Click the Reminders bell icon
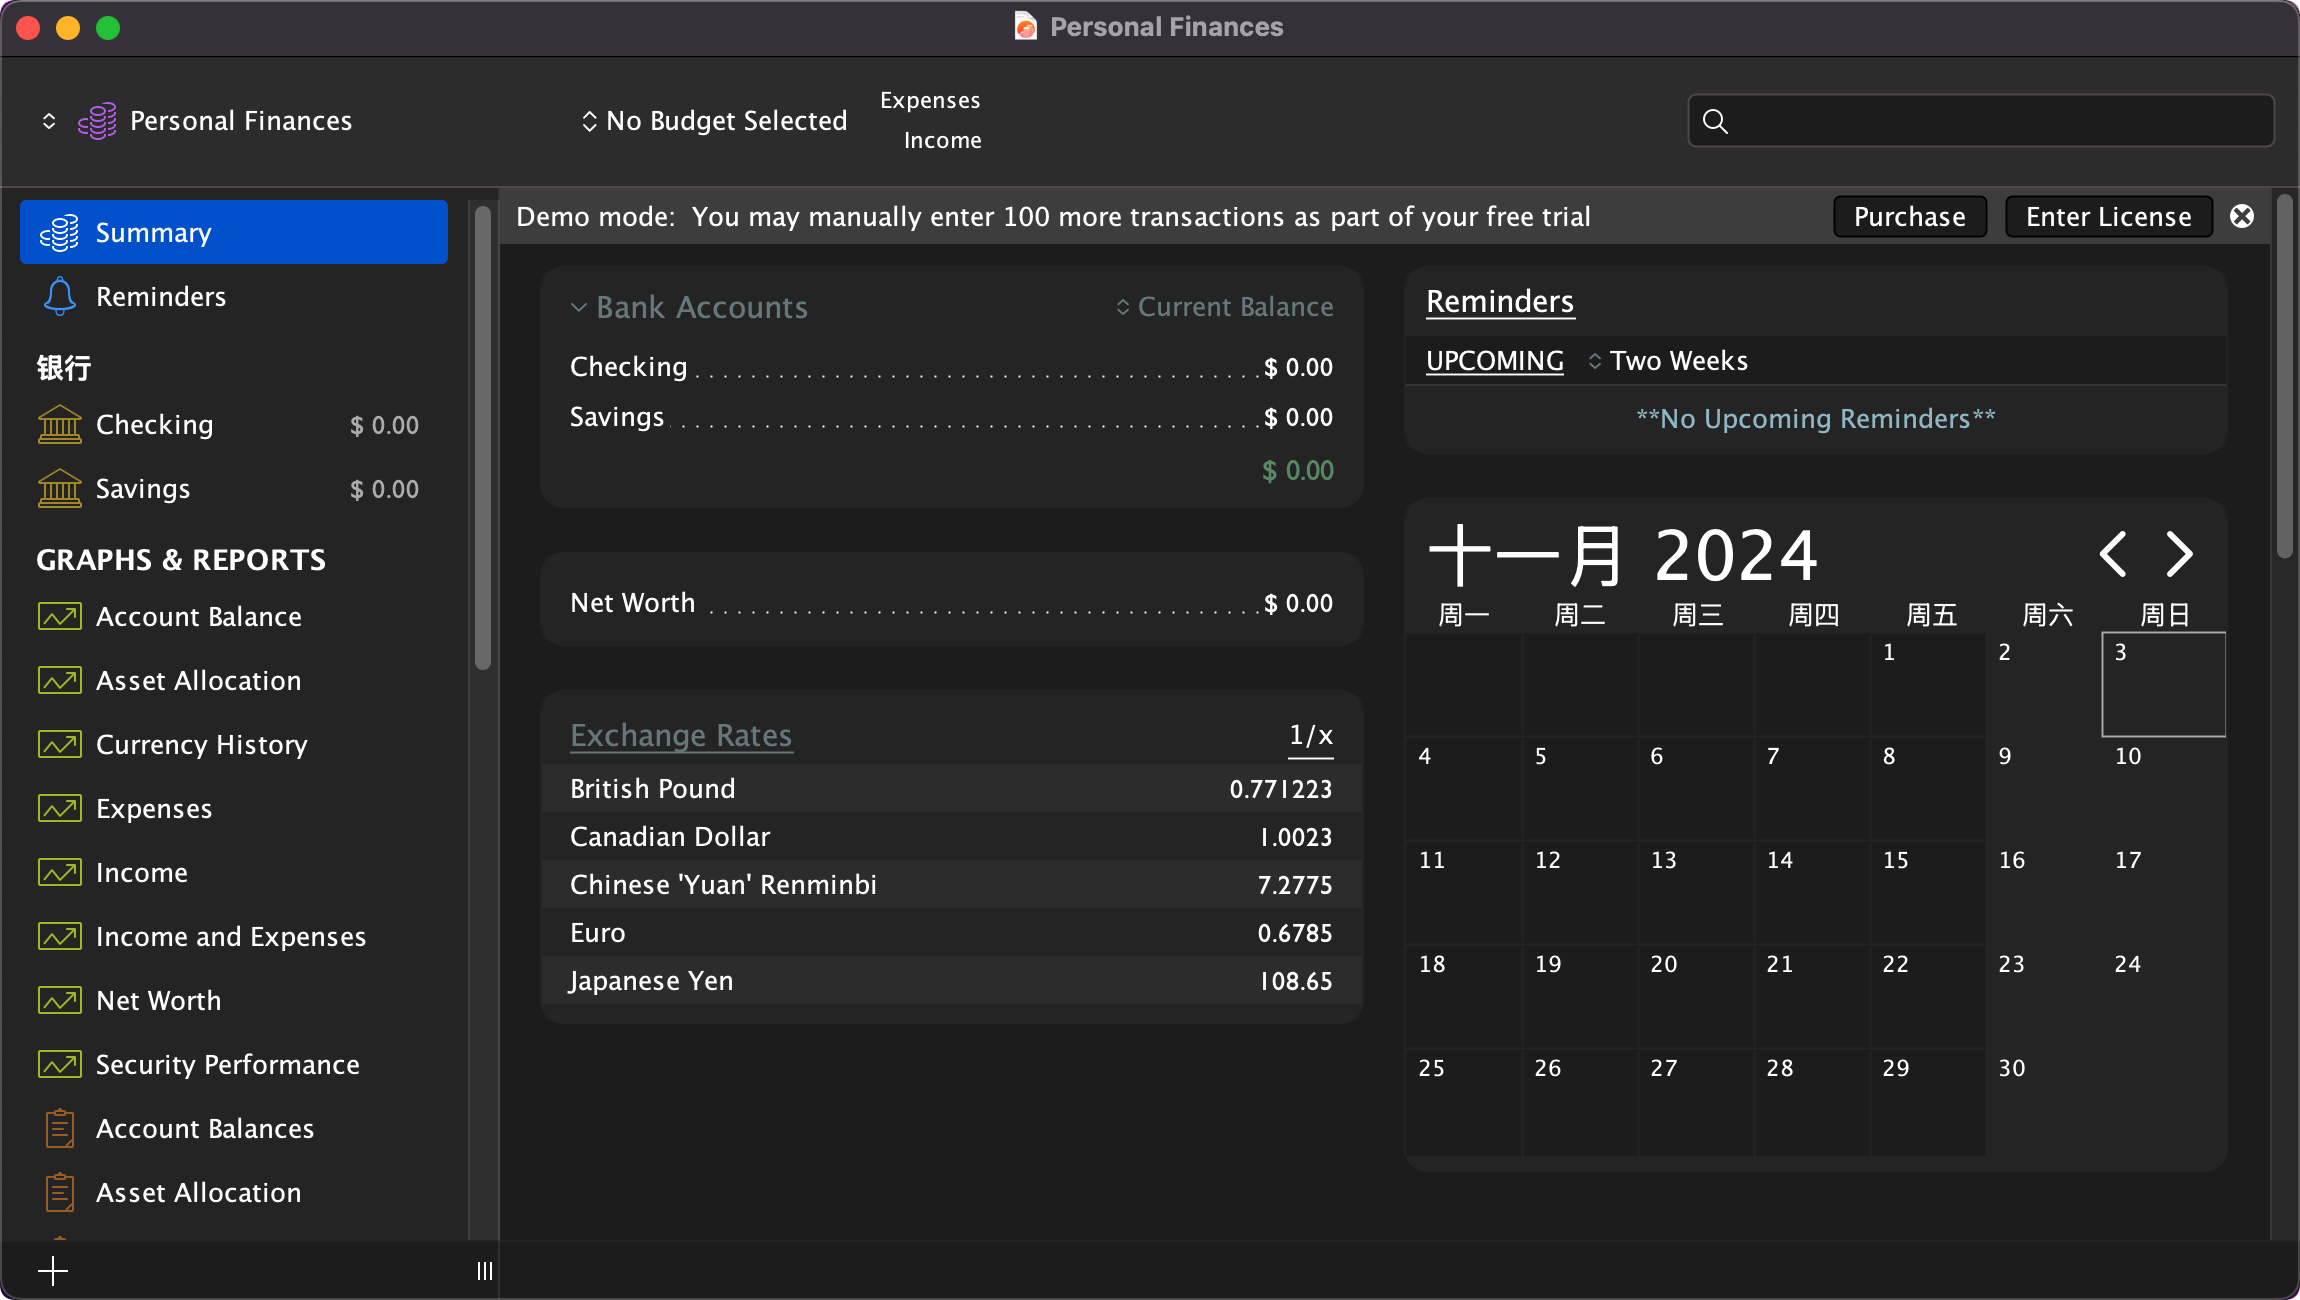Viewport: 2300px width, 1300px height. coord(59,297)
